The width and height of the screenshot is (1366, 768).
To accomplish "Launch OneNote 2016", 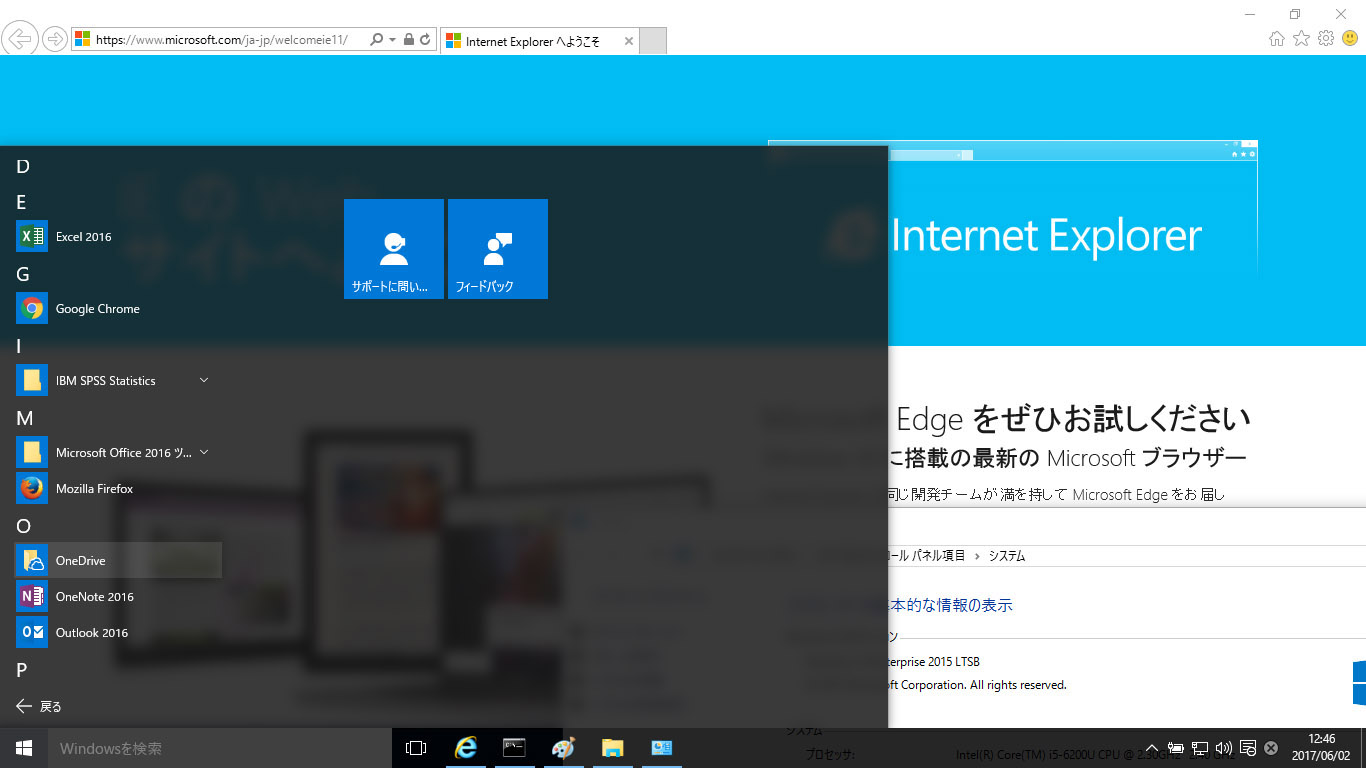I will tap(119, 597).
